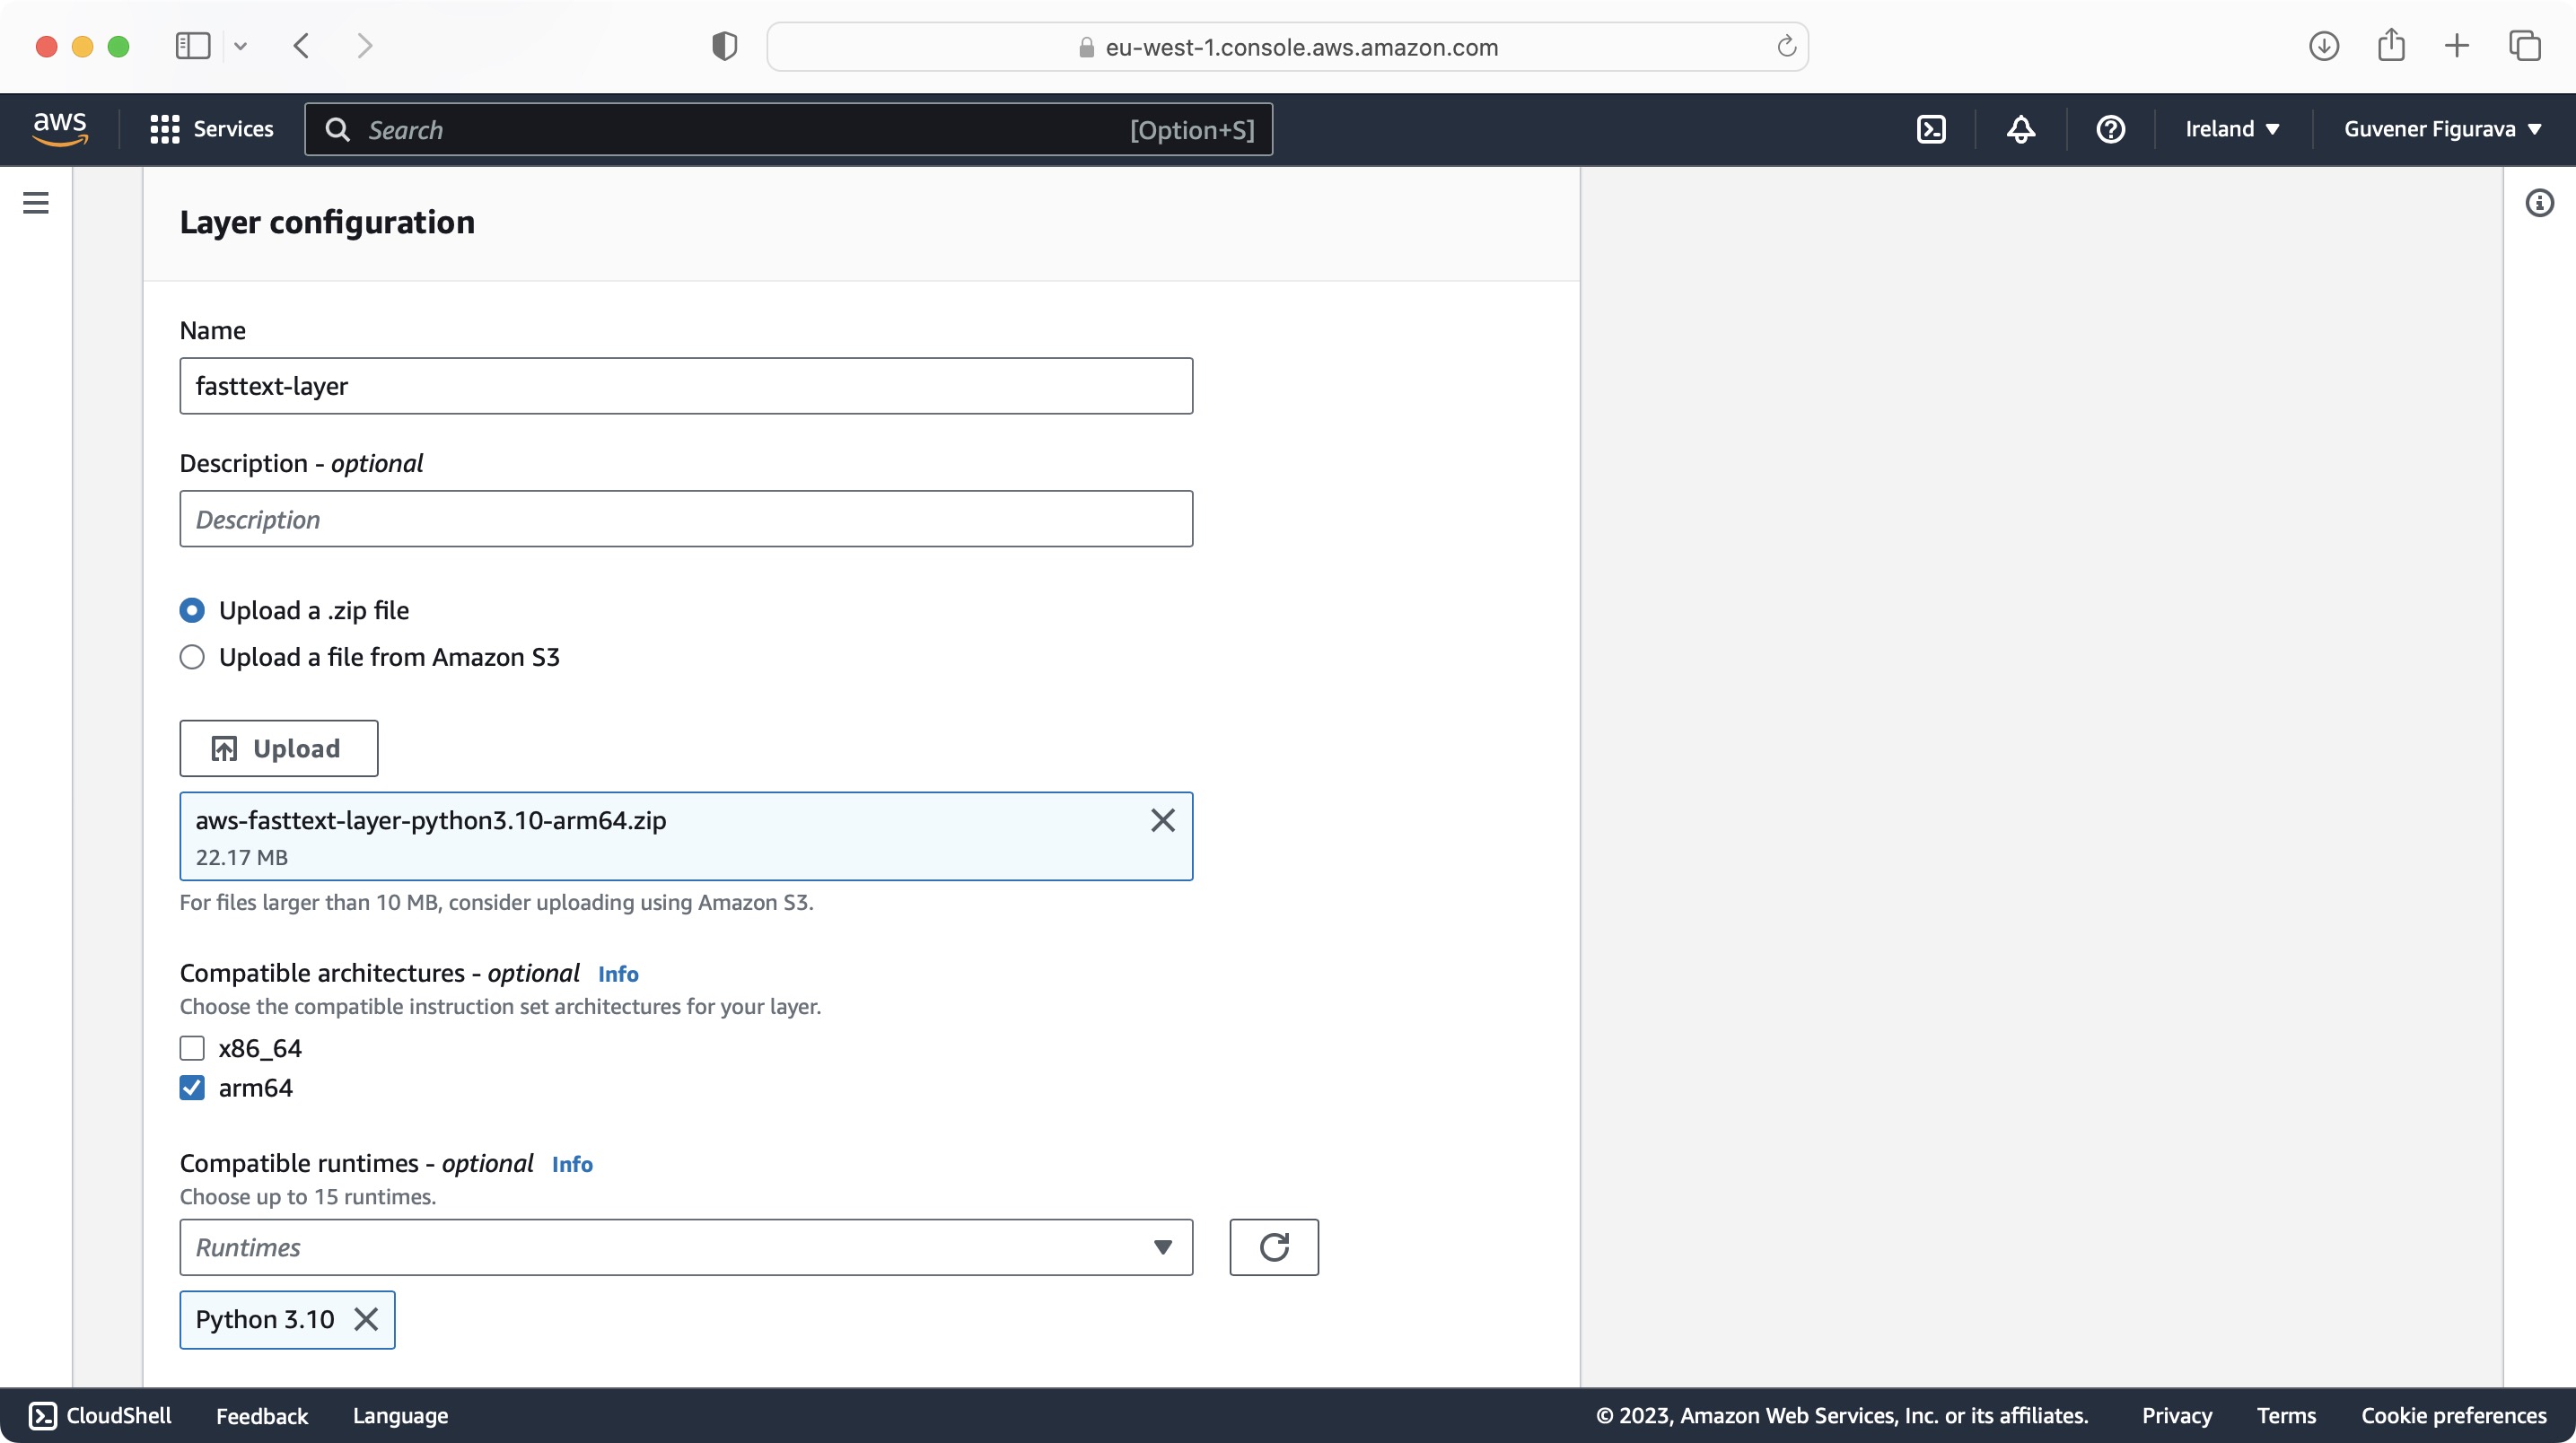Image resolution: width=2576 pixels, height=1443 pixels.
Task: Open the Services menu
Action: pyautogui.click(x=212, y=129)
